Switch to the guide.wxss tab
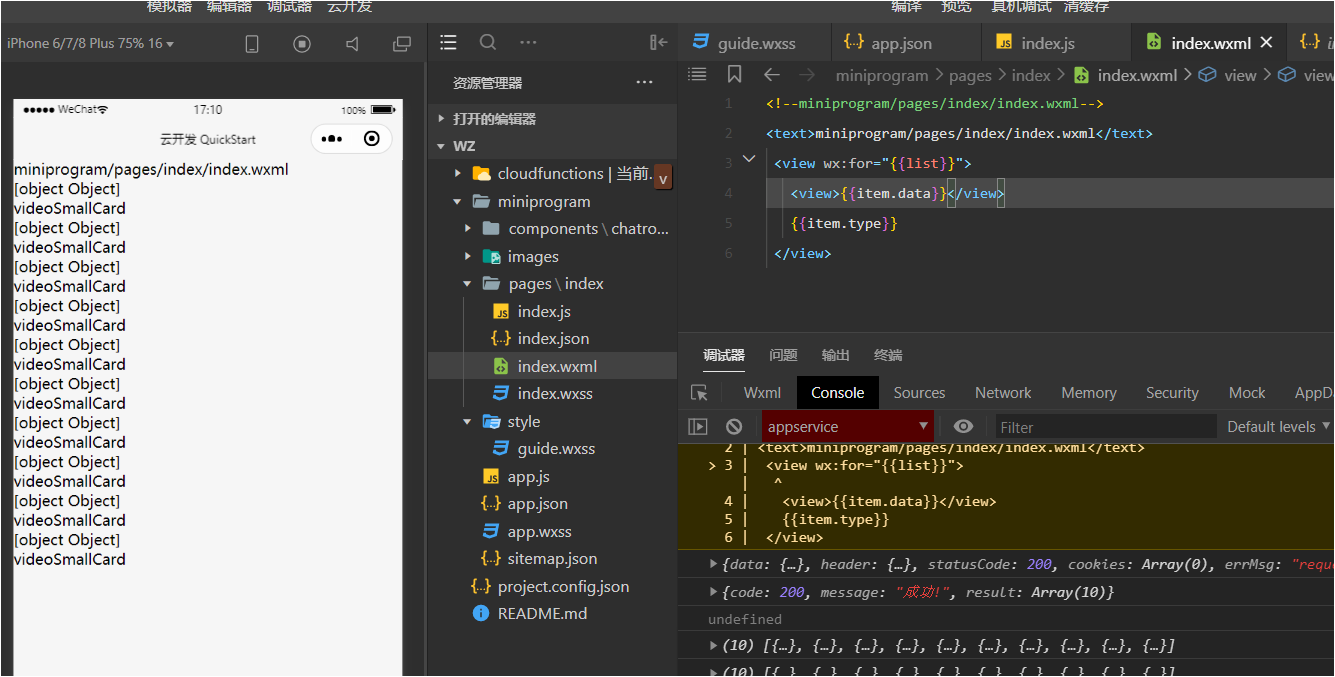The height and width of the screenshot is (677, 1335). click(755, 43)
